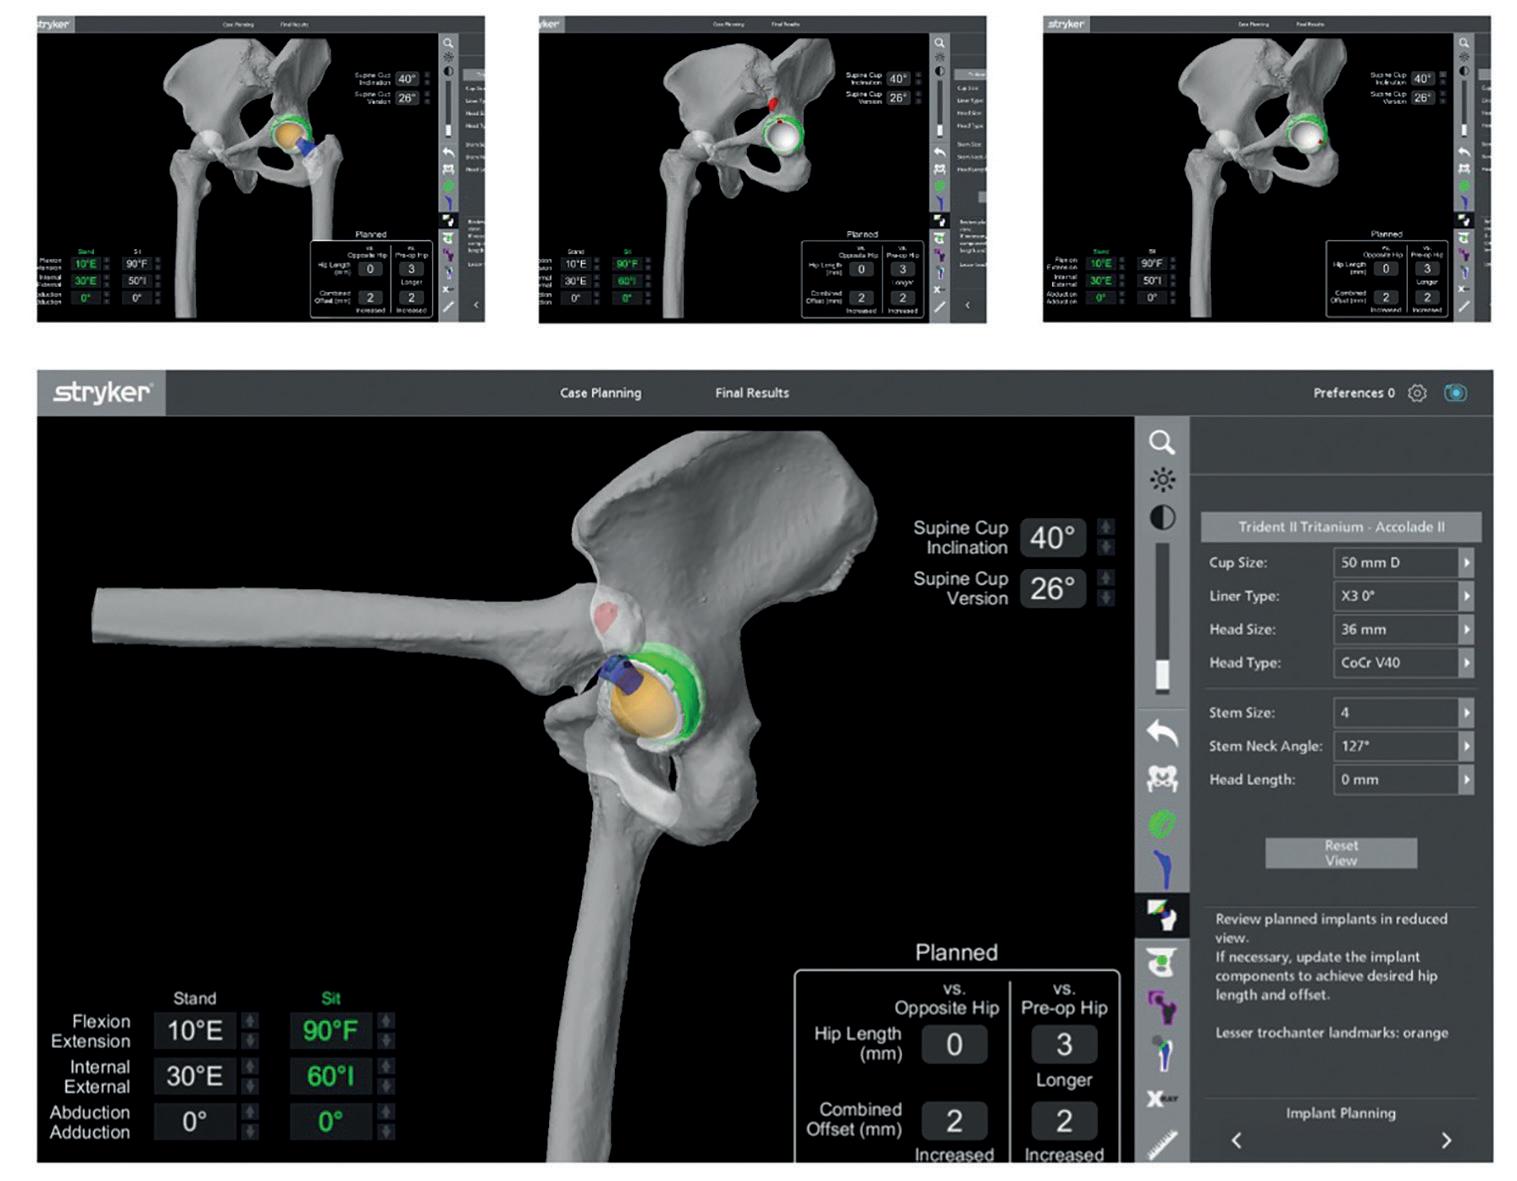The image size is (1517, 1181).
Task: Decrease Stand Internal External value
Action: pos(250,1086)
